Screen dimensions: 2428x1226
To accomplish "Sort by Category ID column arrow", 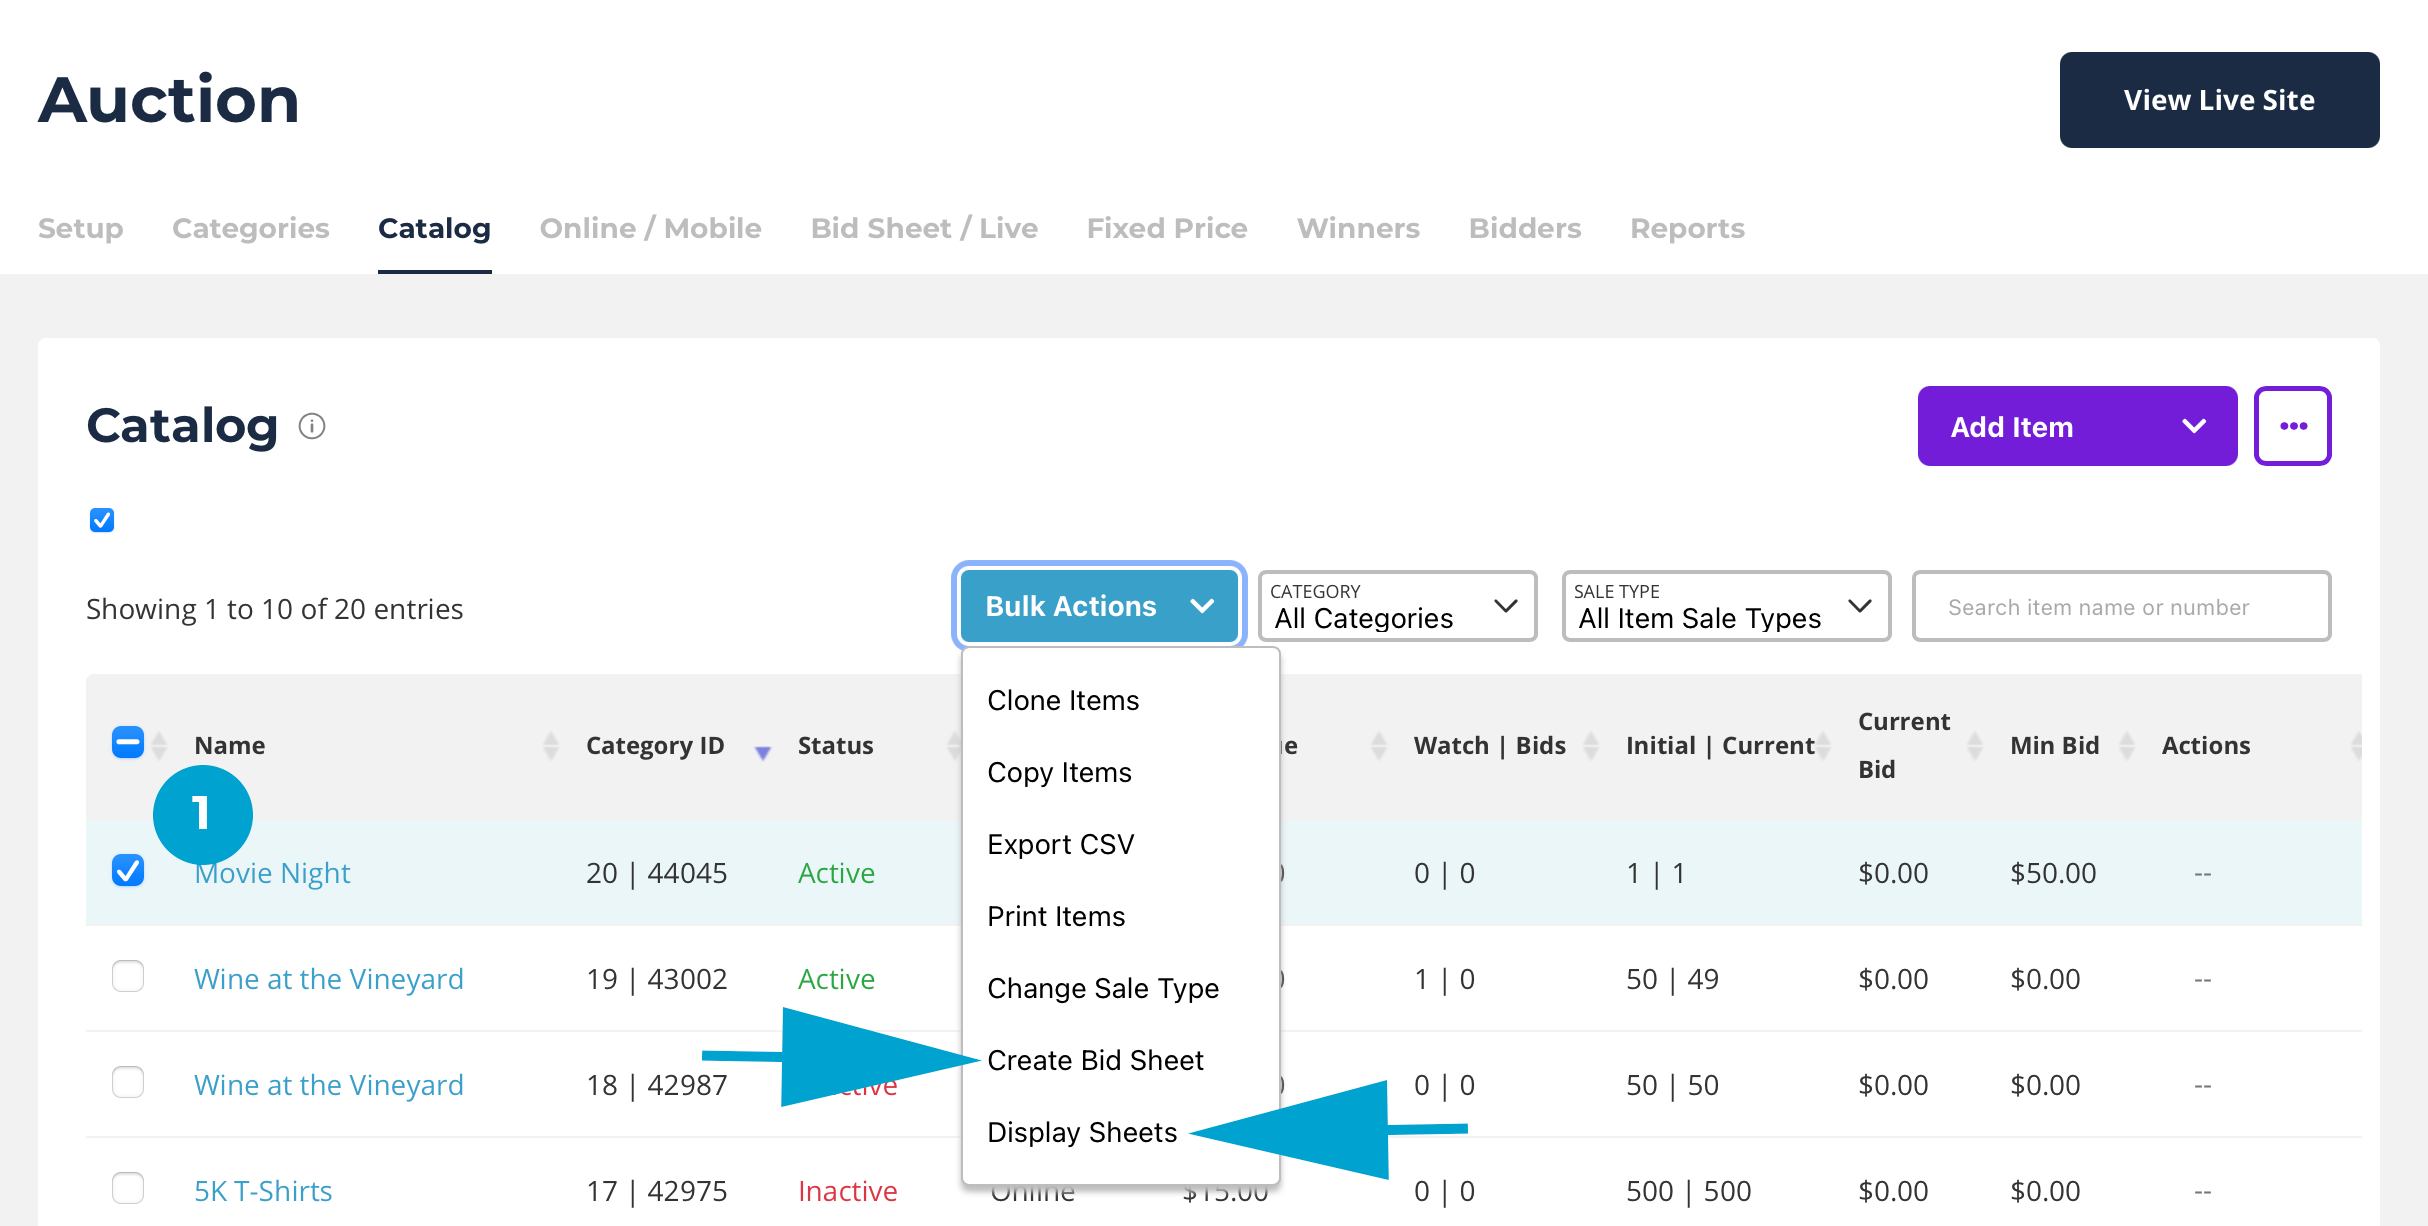I will [762, 752].
